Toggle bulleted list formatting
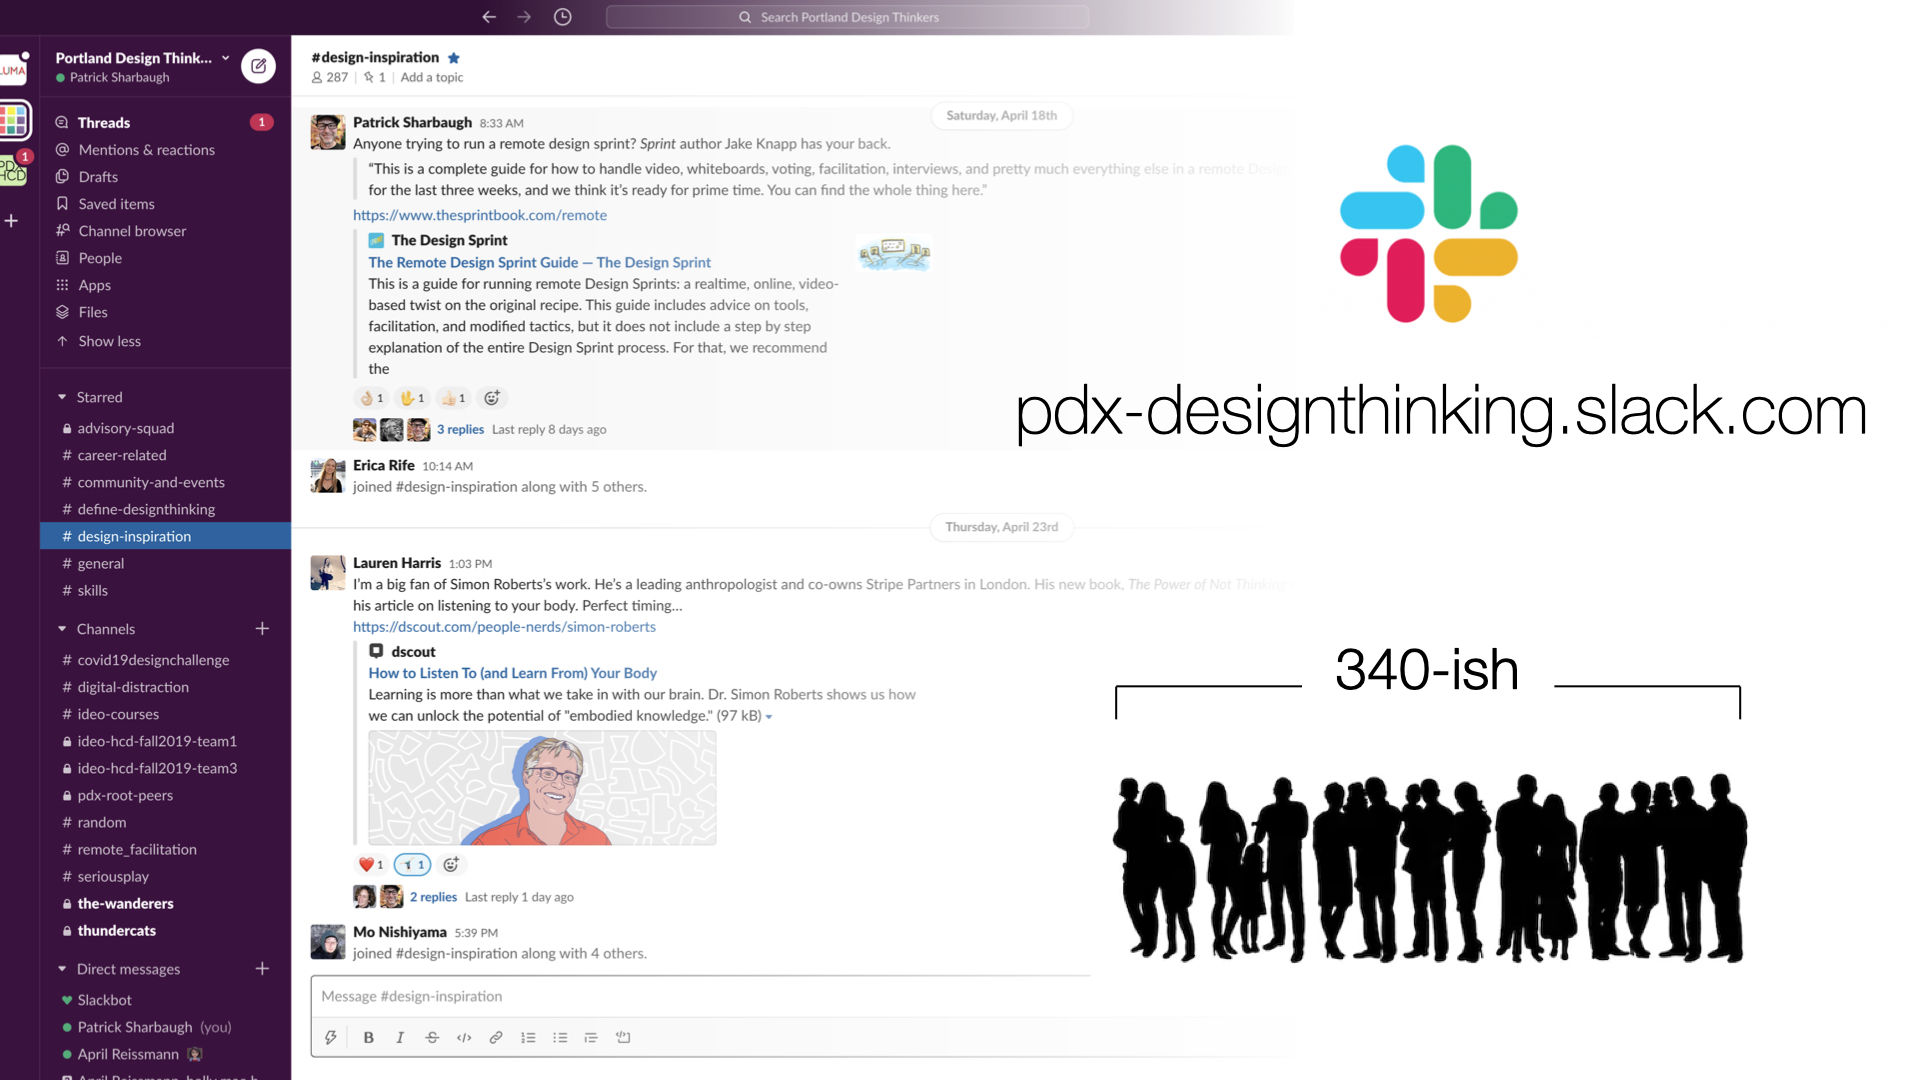This screenshot has height=1080, width=1920. point(560,1037)
